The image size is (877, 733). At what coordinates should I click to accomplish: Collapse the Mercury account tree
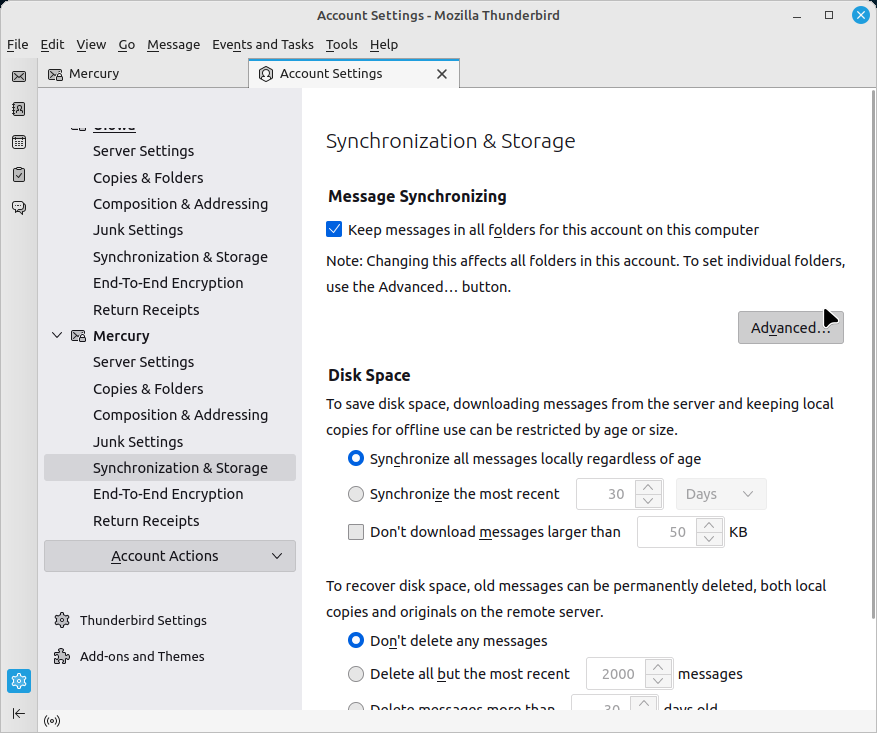[x=57, y=336]
